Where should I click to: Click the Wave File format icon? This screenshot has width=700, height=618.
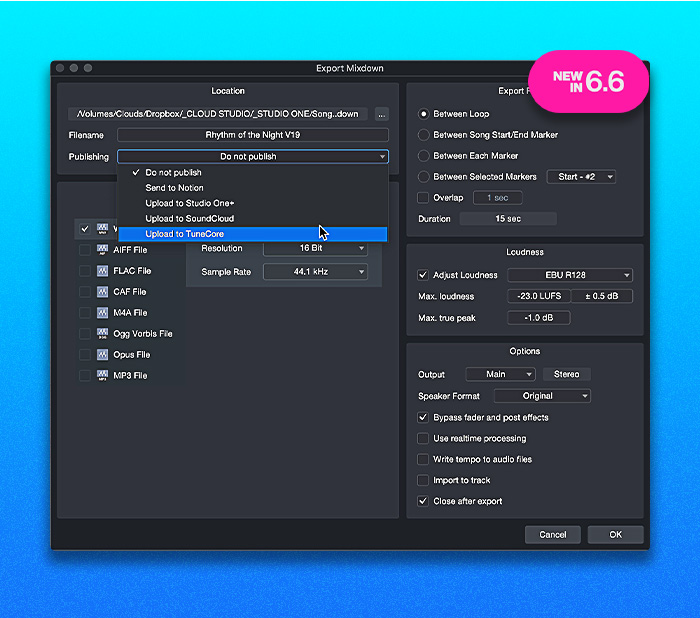(x=102, y=229)
